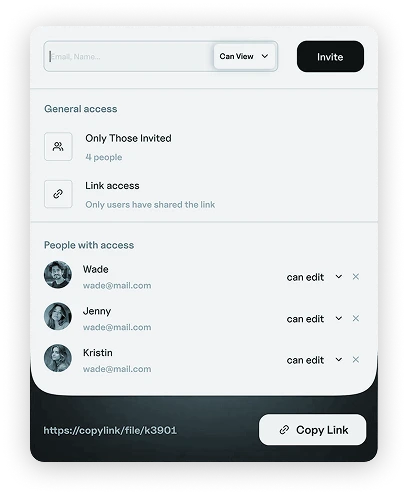Image resolution: width=408 pixels, height=496 pixels.
Task: Click the chain link icon beside Link access
Action: 58,194
